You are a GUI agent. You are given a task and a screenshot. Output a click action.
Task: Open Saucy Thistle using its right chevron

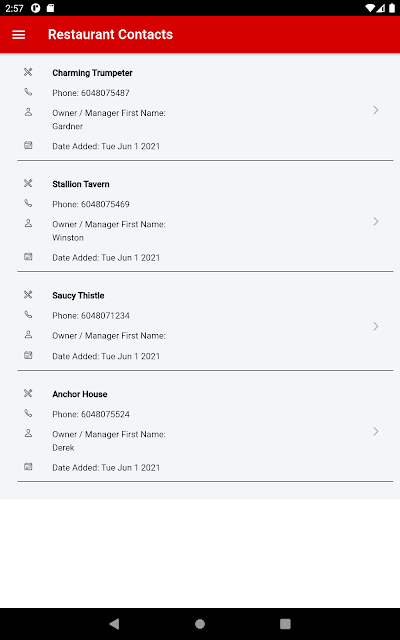click(x=376, y=326)
